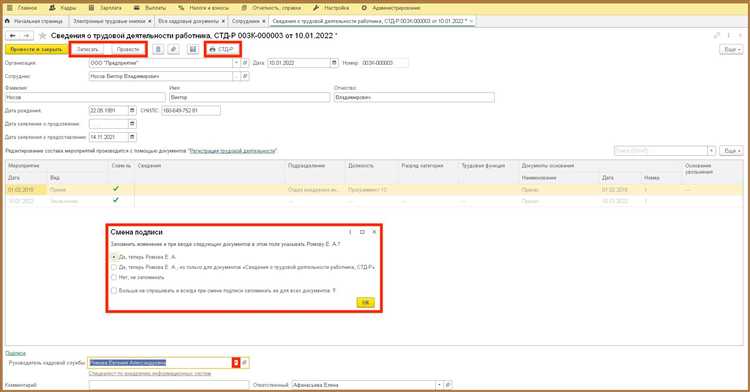Maximize the Смена подписи dialog
This screenshot has width=750, height=392.
362,232
